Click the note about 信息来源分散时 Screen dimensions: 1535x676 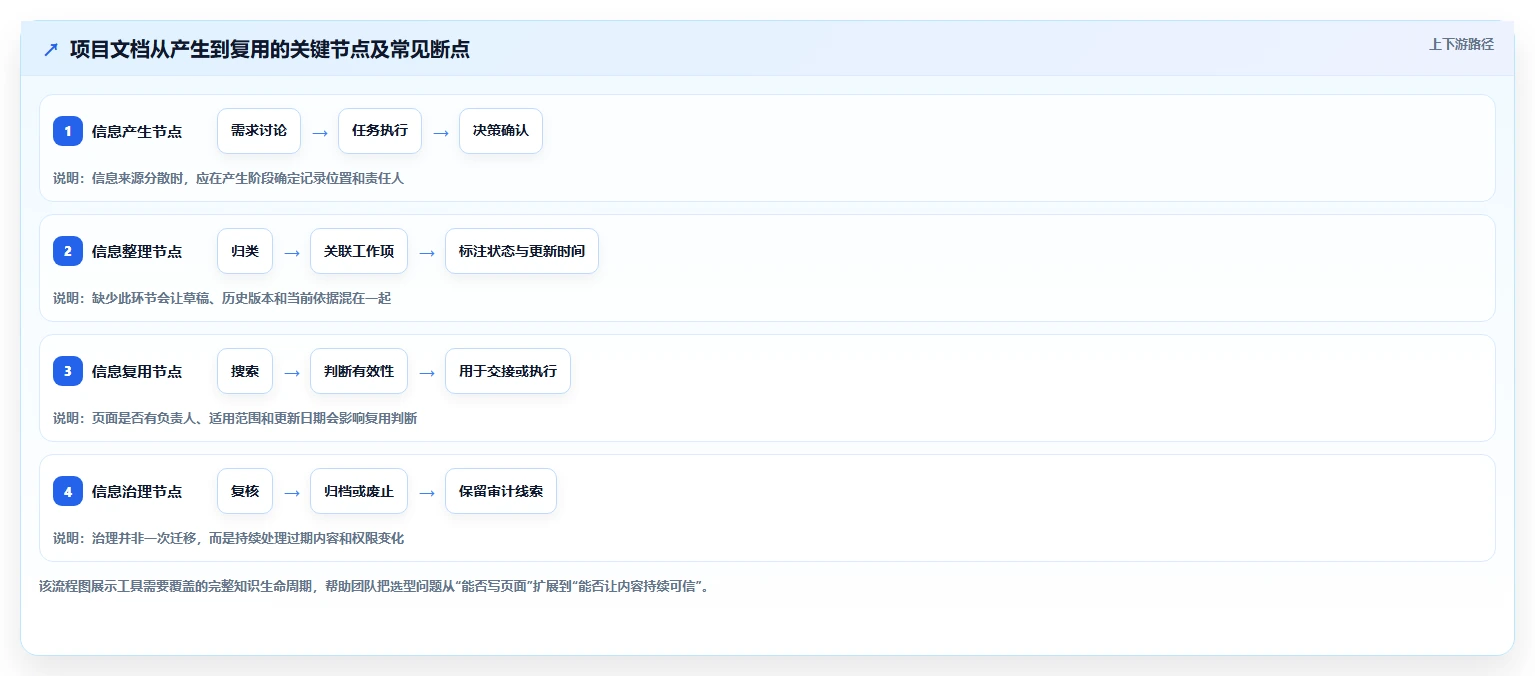click(x=228, y=178)
